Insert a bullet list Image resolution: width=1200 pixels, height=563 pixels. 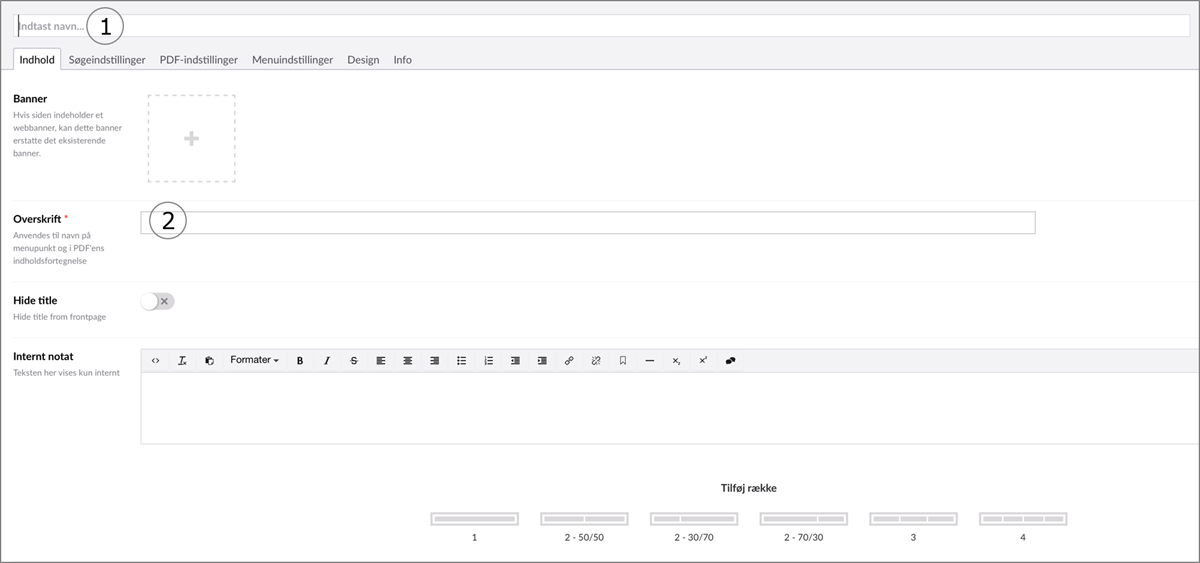(x=461, y=361)
